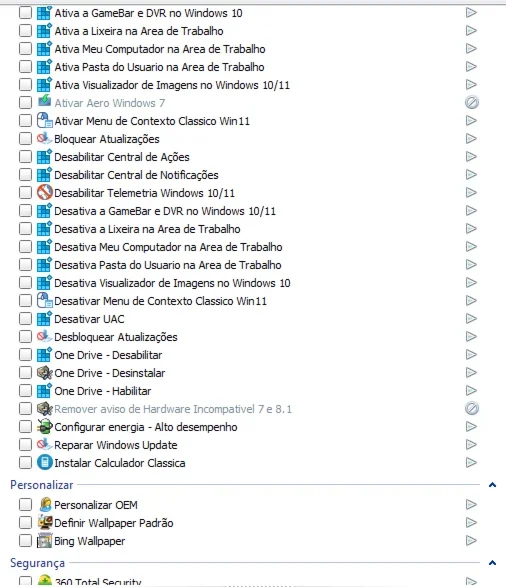Screen dimensions: 506x587
Task: Click the Personalizar OEM icon
Action: 45,505
